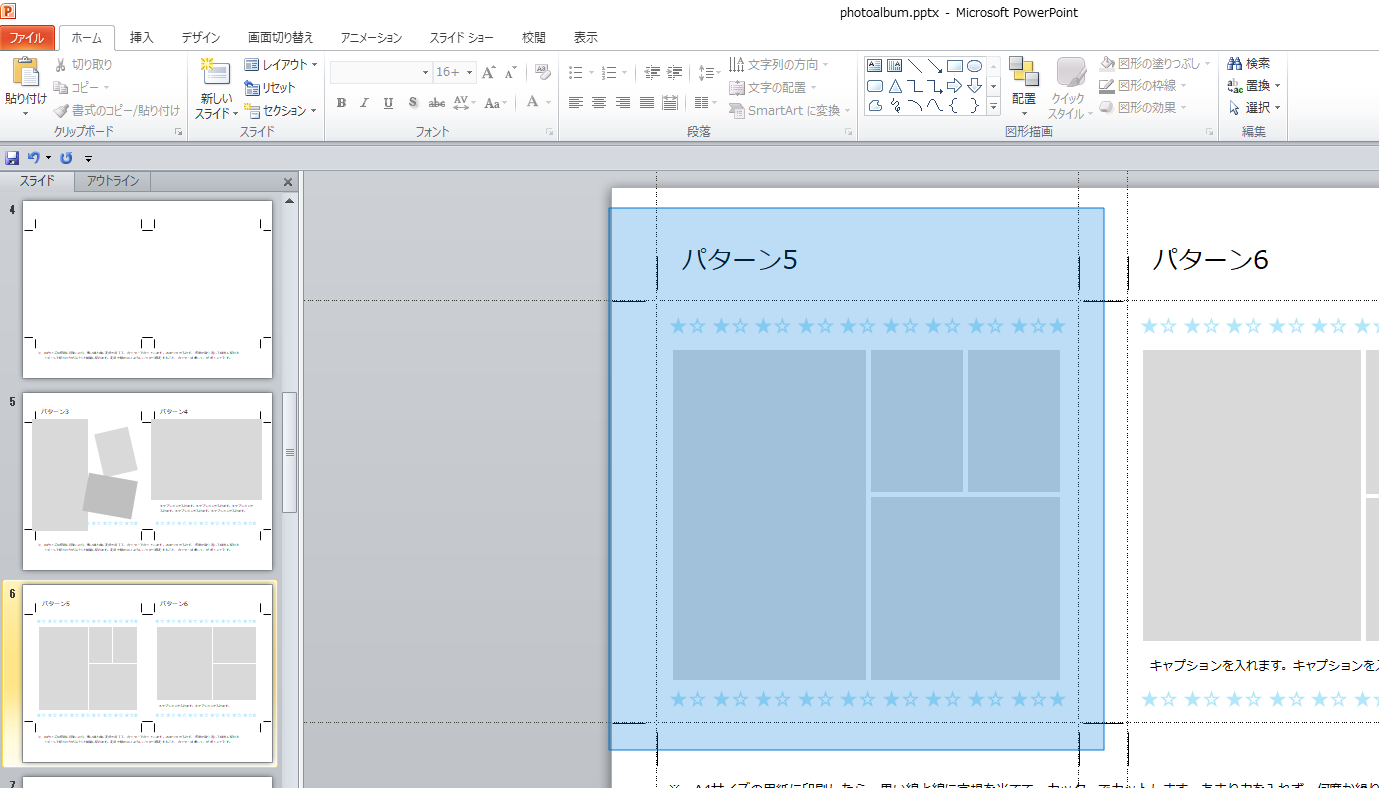Select the down block arrow shape

click(975, 86)
